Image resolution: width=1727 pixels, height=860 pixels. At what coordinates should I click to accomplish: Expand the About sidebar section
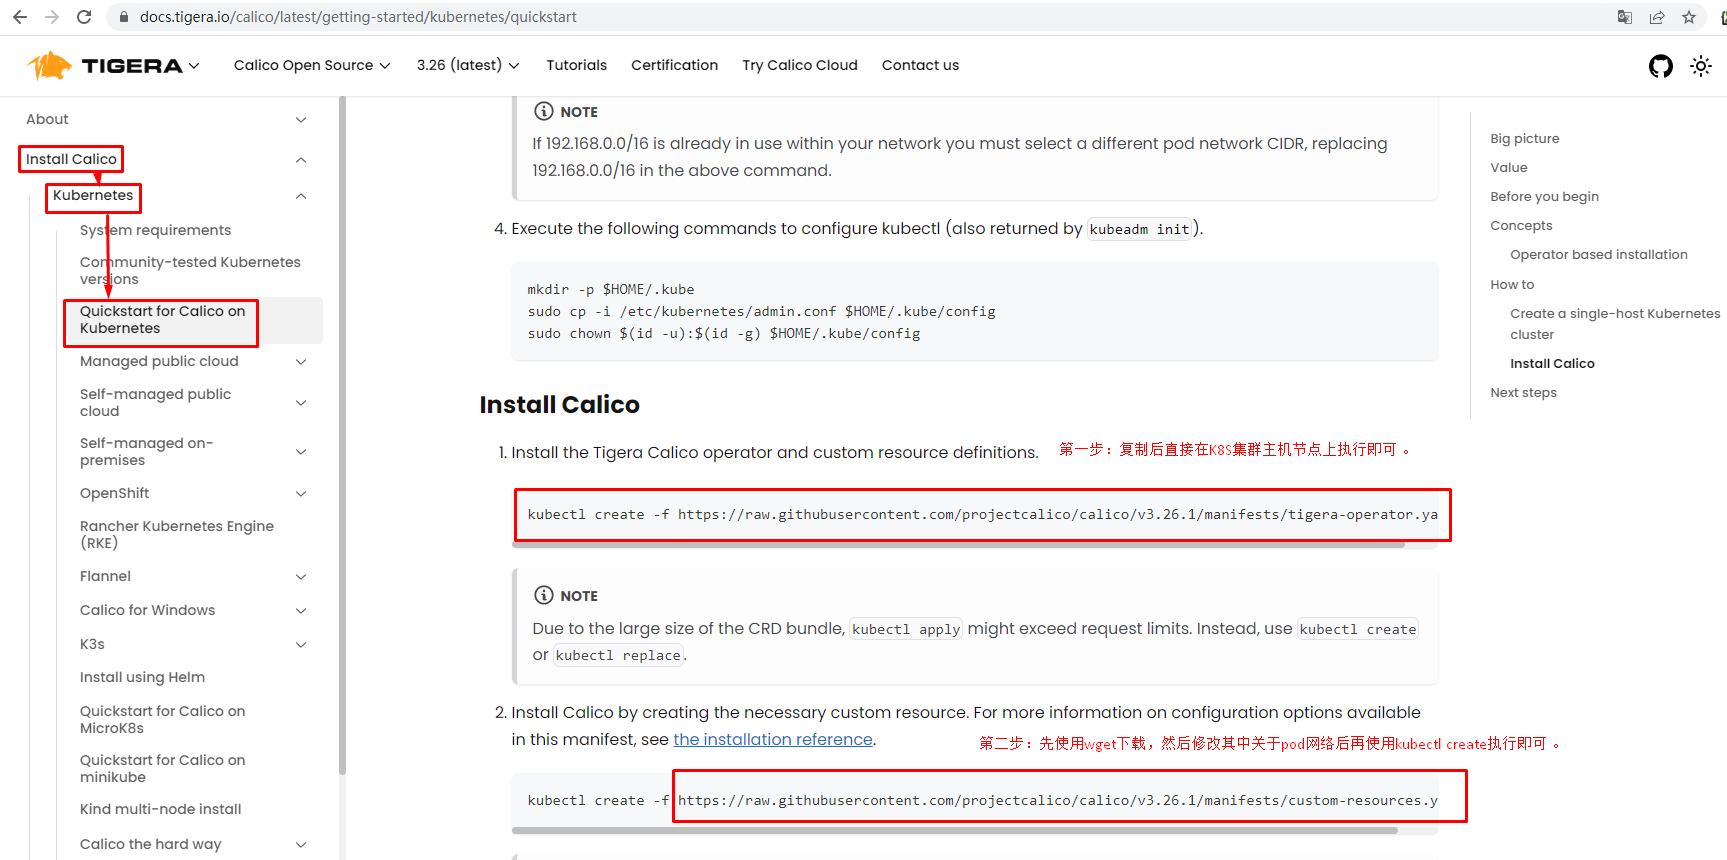point(301,120)
